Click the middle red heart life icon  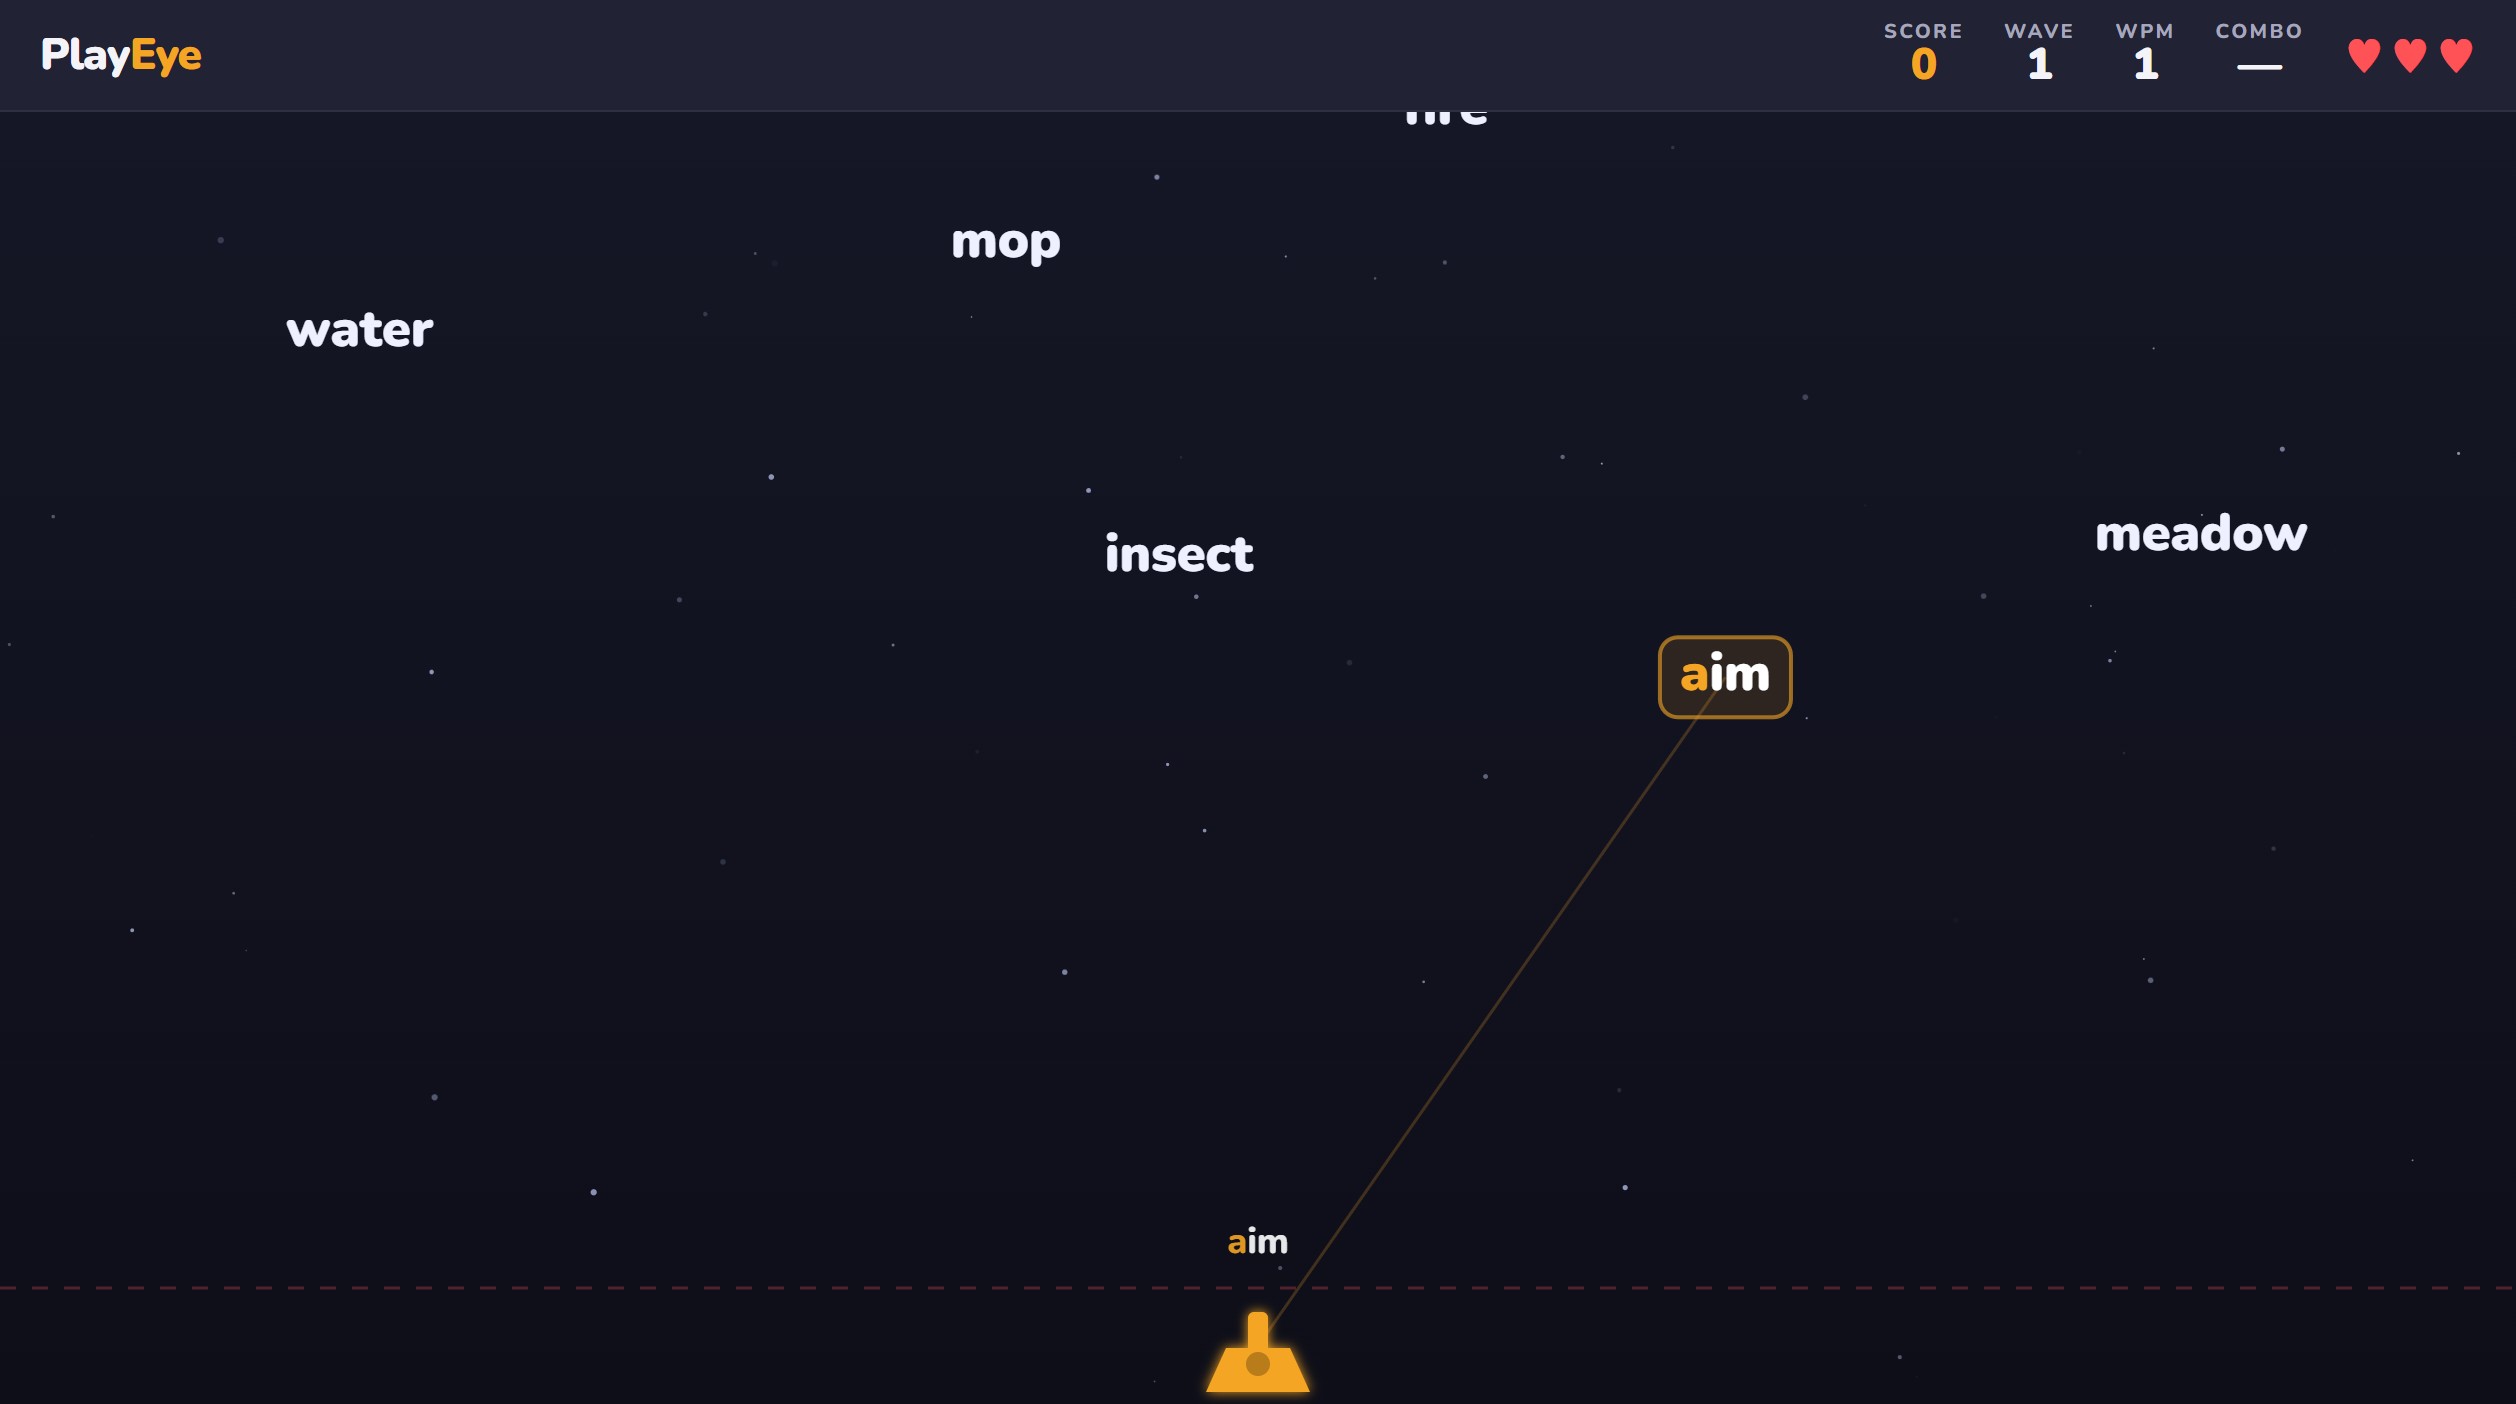click(x=2410, y=56)
